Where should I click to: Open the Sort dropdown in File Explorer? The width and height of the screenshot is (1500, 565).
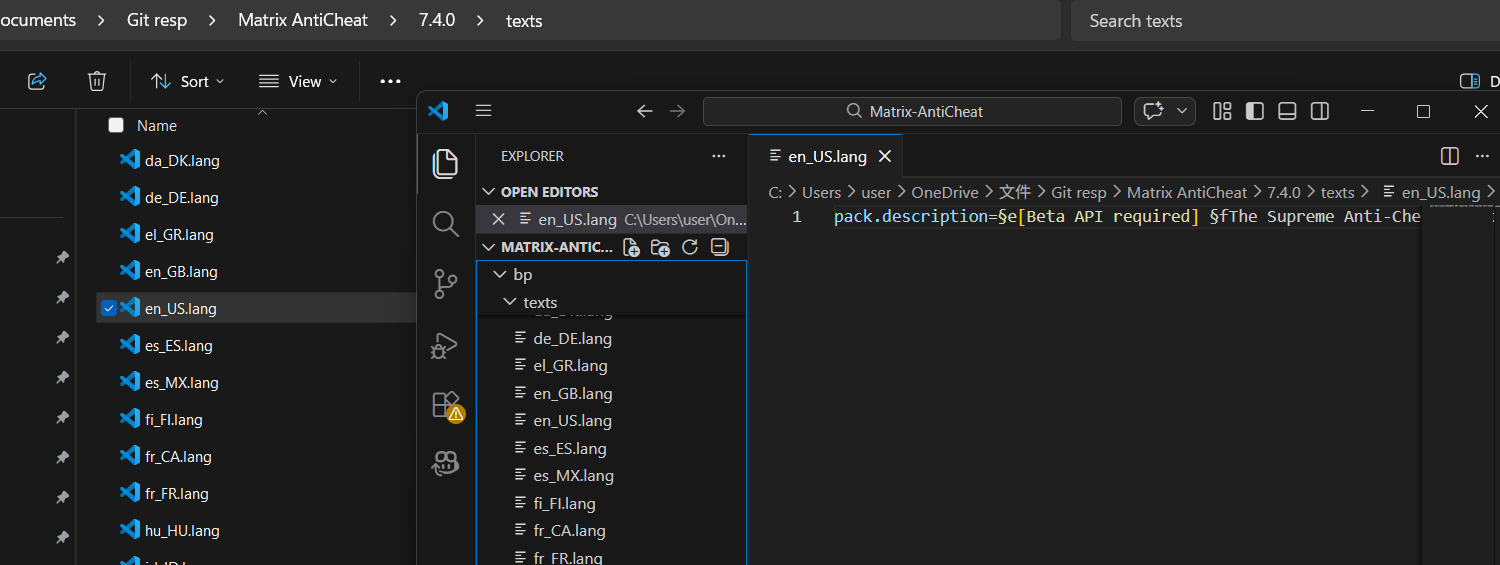(x=187, y=81)
